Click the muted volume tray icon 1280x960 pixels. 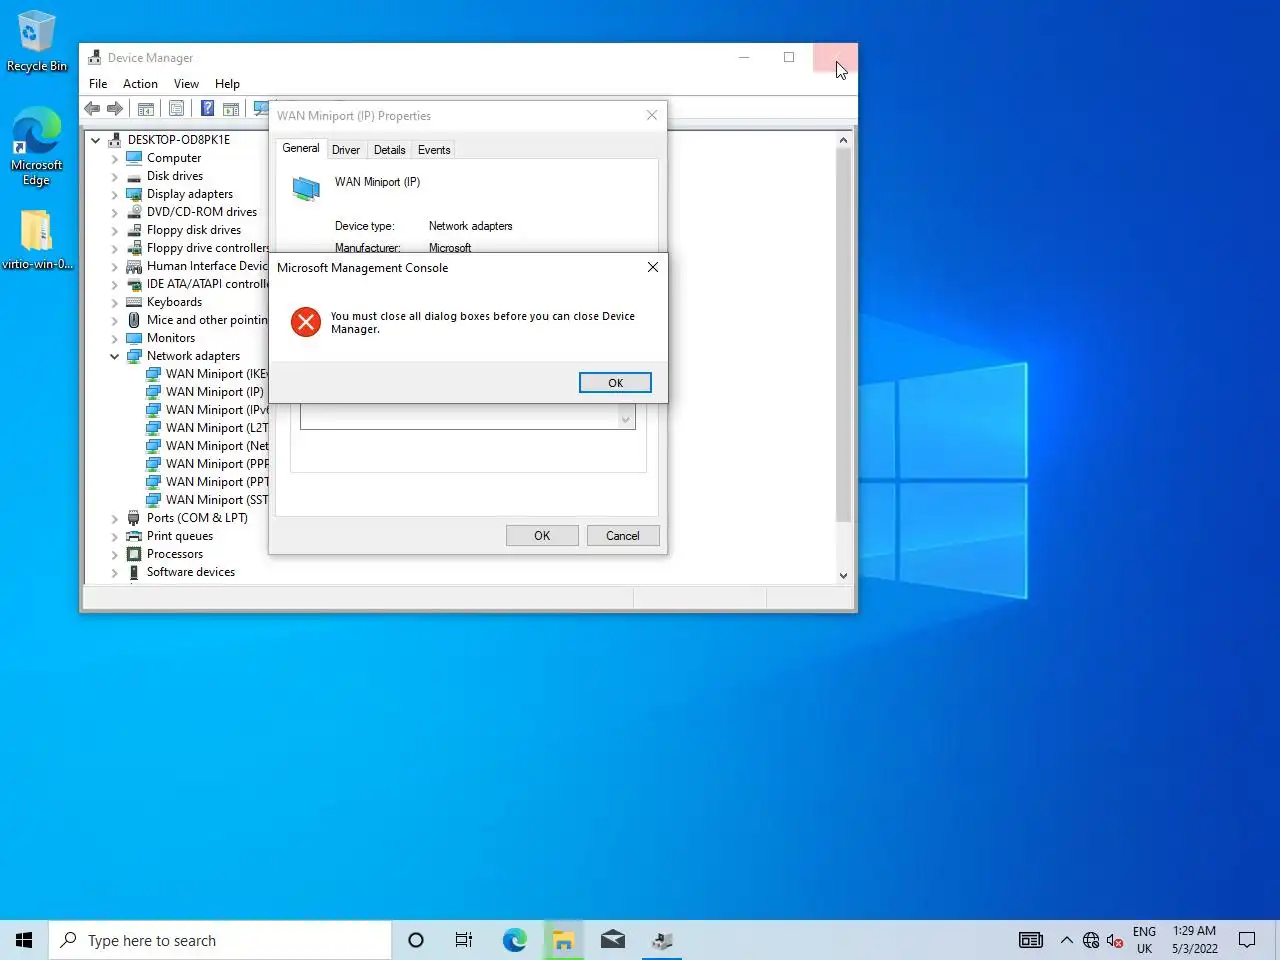pos(1115,940)
